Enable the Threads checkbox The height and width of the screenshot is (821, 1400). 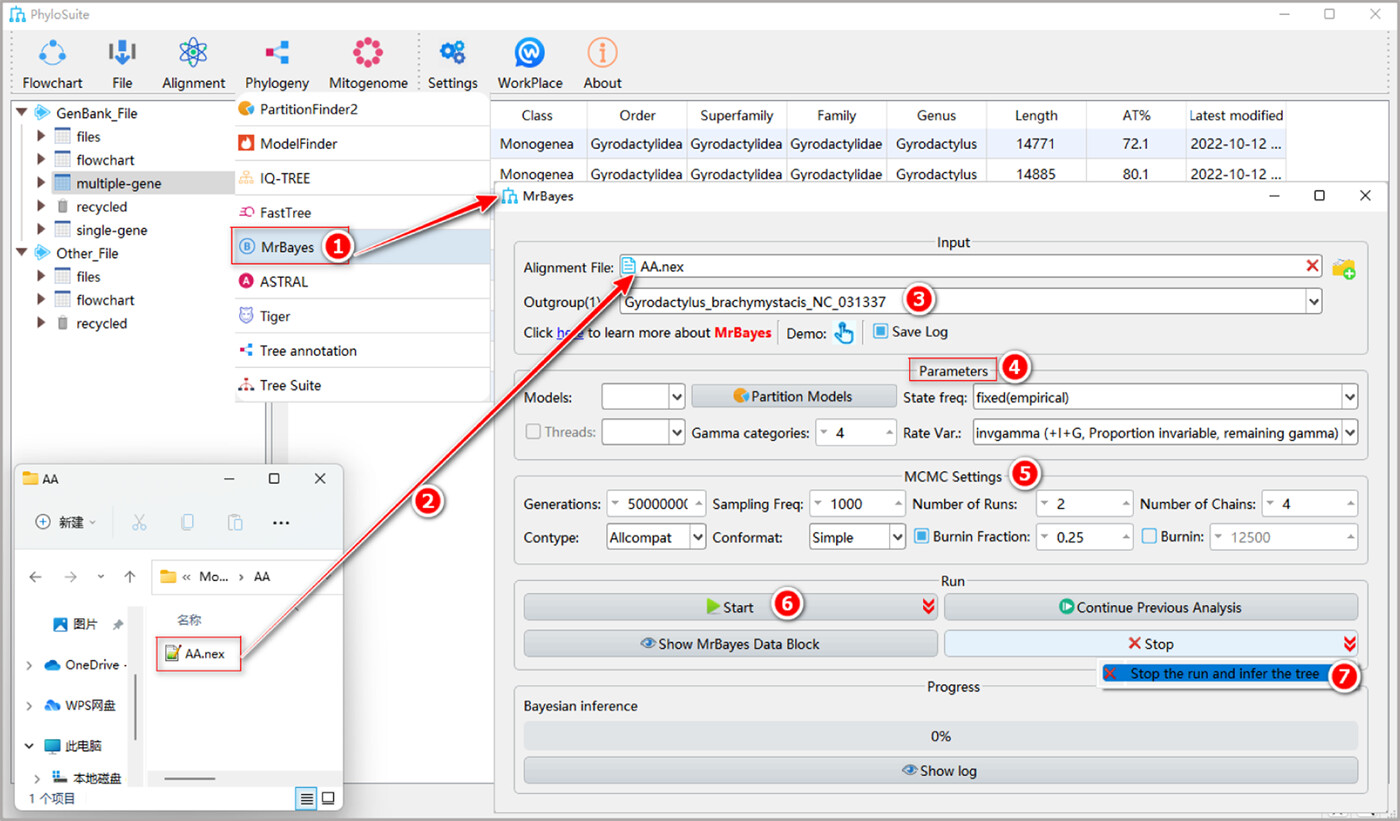[533, 432]
